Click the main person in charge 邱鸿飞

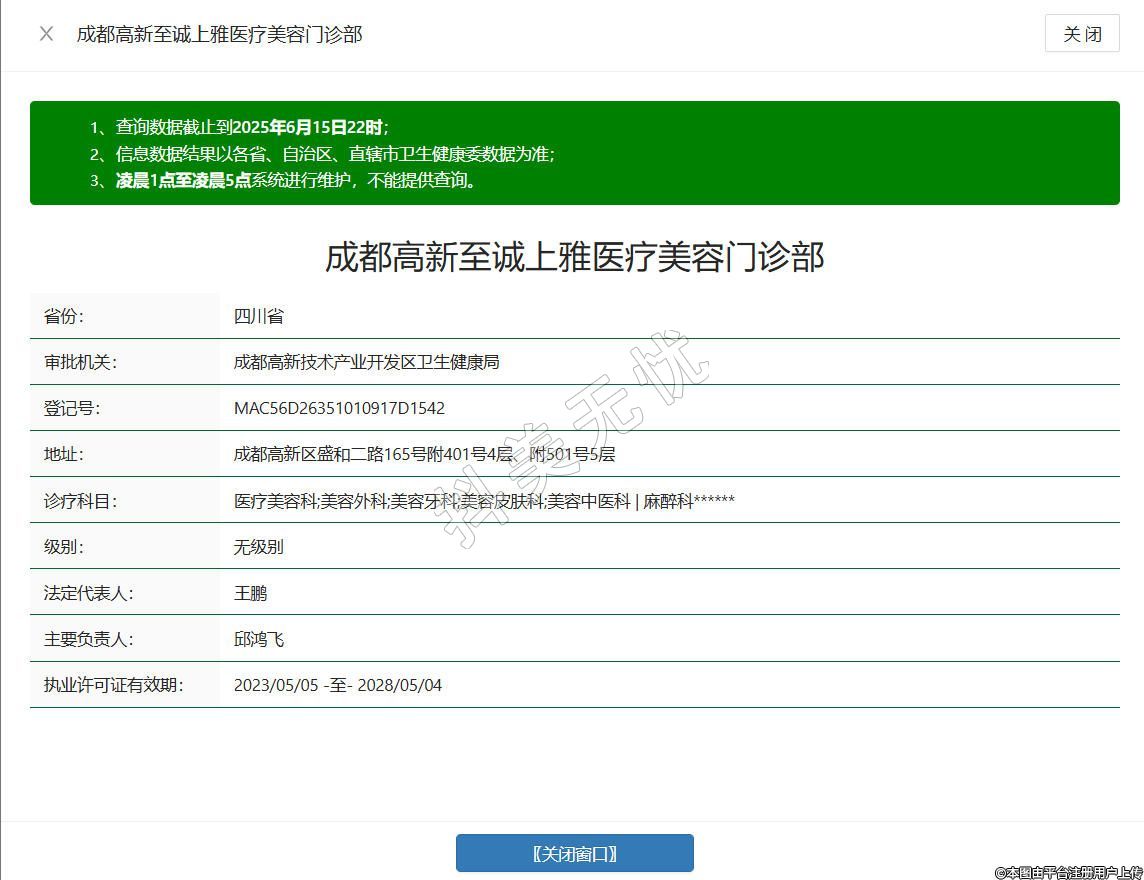[x=259, y=639]
